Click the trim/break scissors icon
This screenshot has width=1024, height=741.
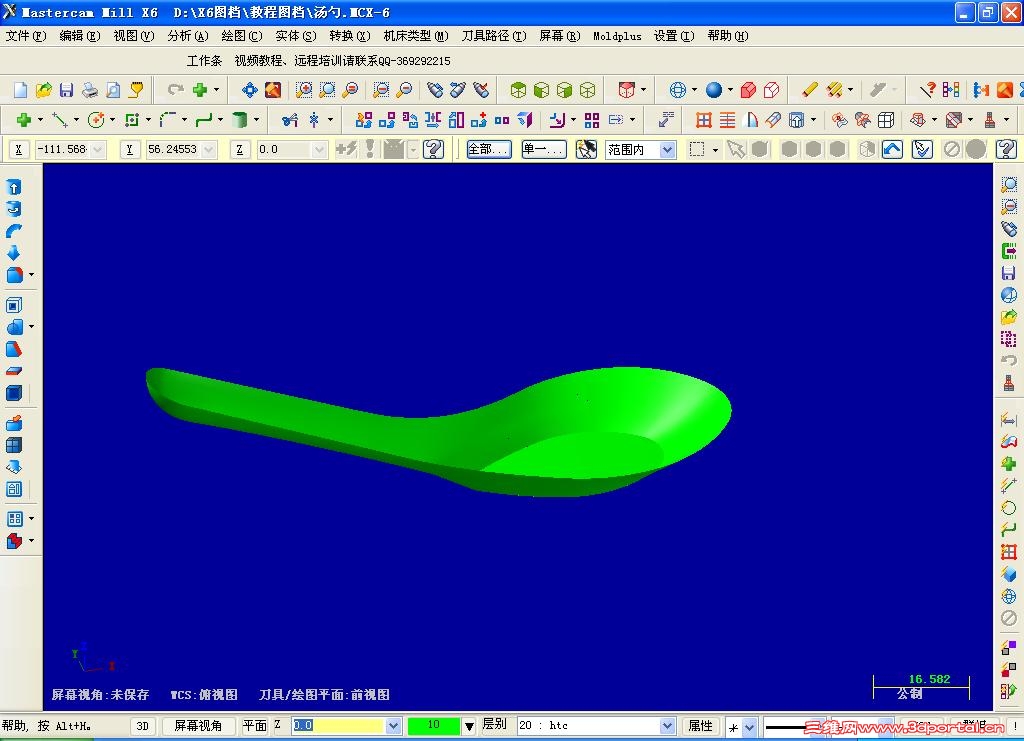click(290, 119)
